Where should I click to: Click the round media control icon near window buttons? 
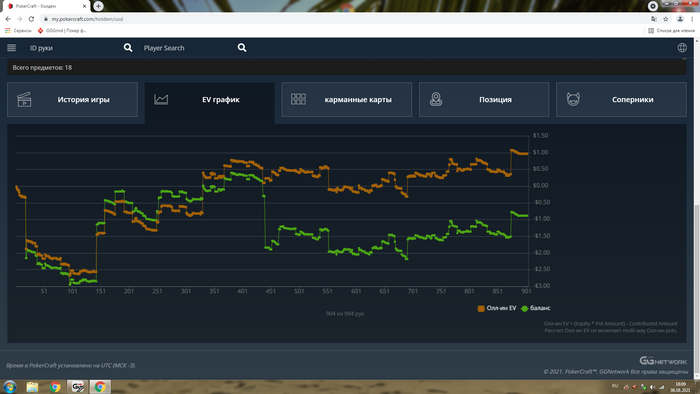click(x=653, y=6)
